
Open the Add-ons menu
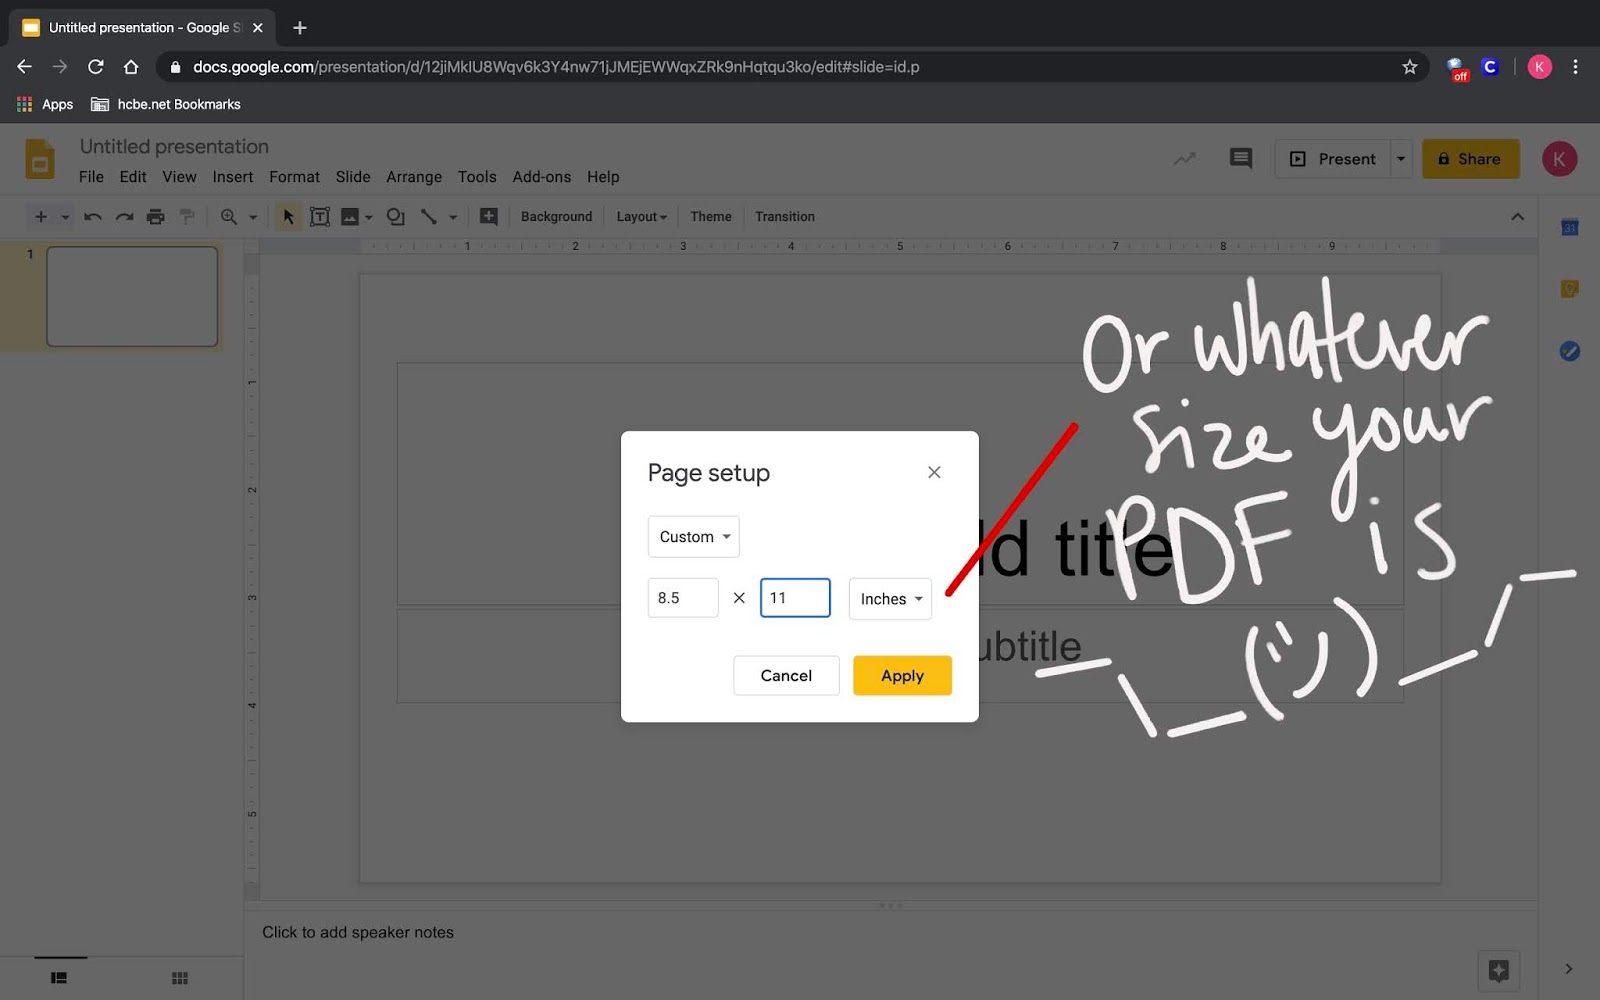point(541,176)
